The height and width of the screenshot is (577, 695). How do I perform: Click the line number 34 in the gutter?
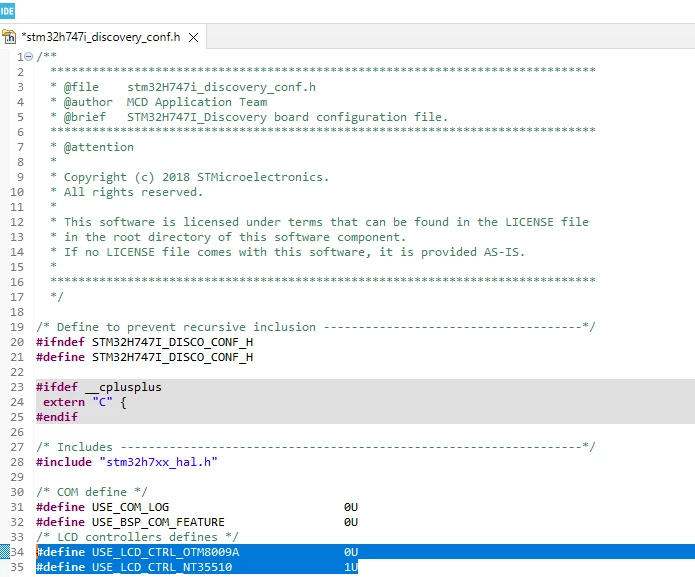(17, 552)
